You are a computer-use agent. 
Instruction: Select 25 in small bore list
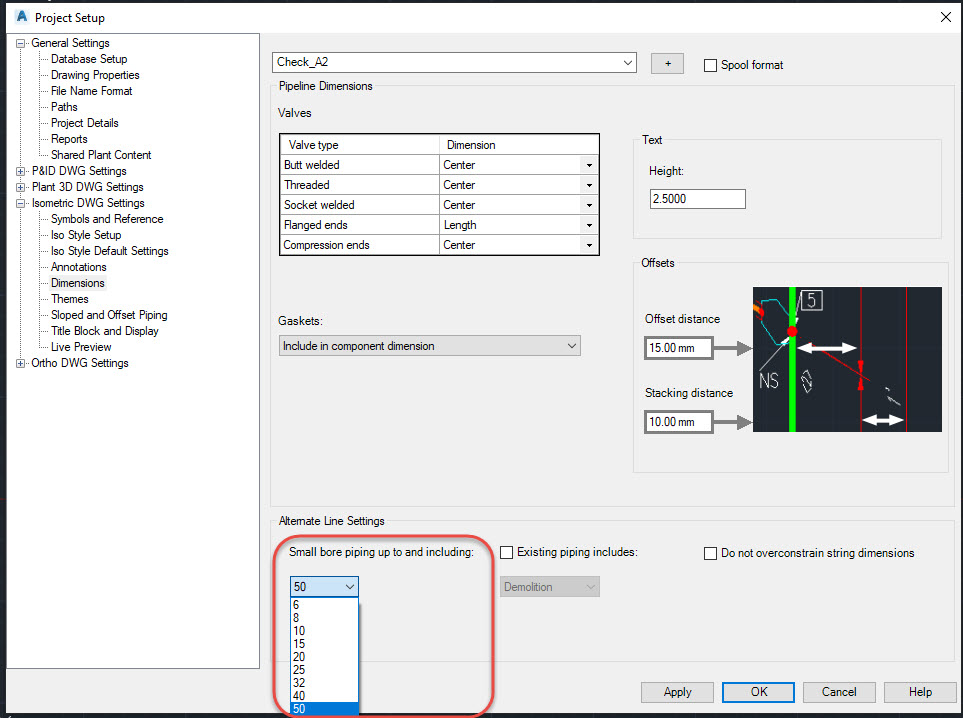click(324, 669)
